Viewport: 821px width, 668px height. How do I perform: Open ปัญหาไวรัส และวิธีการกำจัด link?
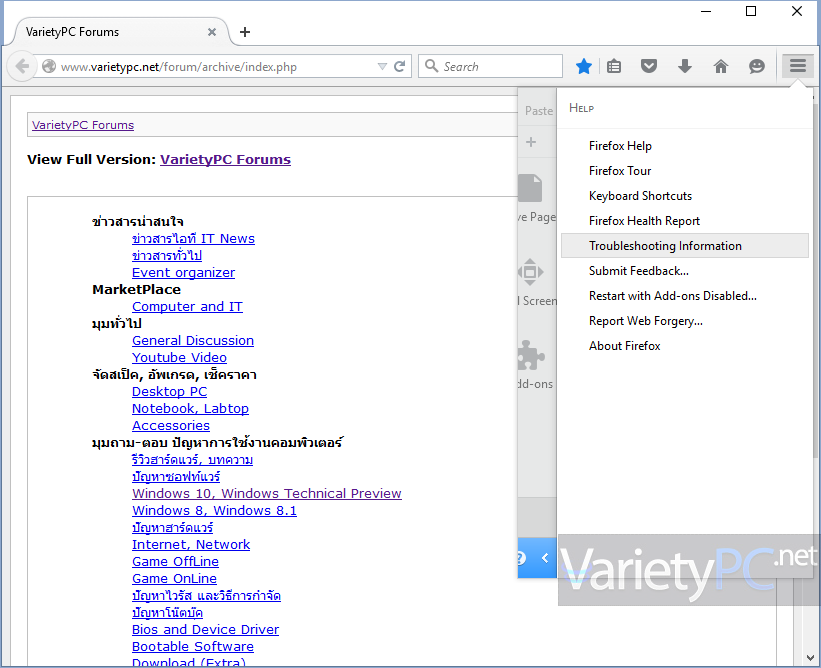[x=206, y=596]
